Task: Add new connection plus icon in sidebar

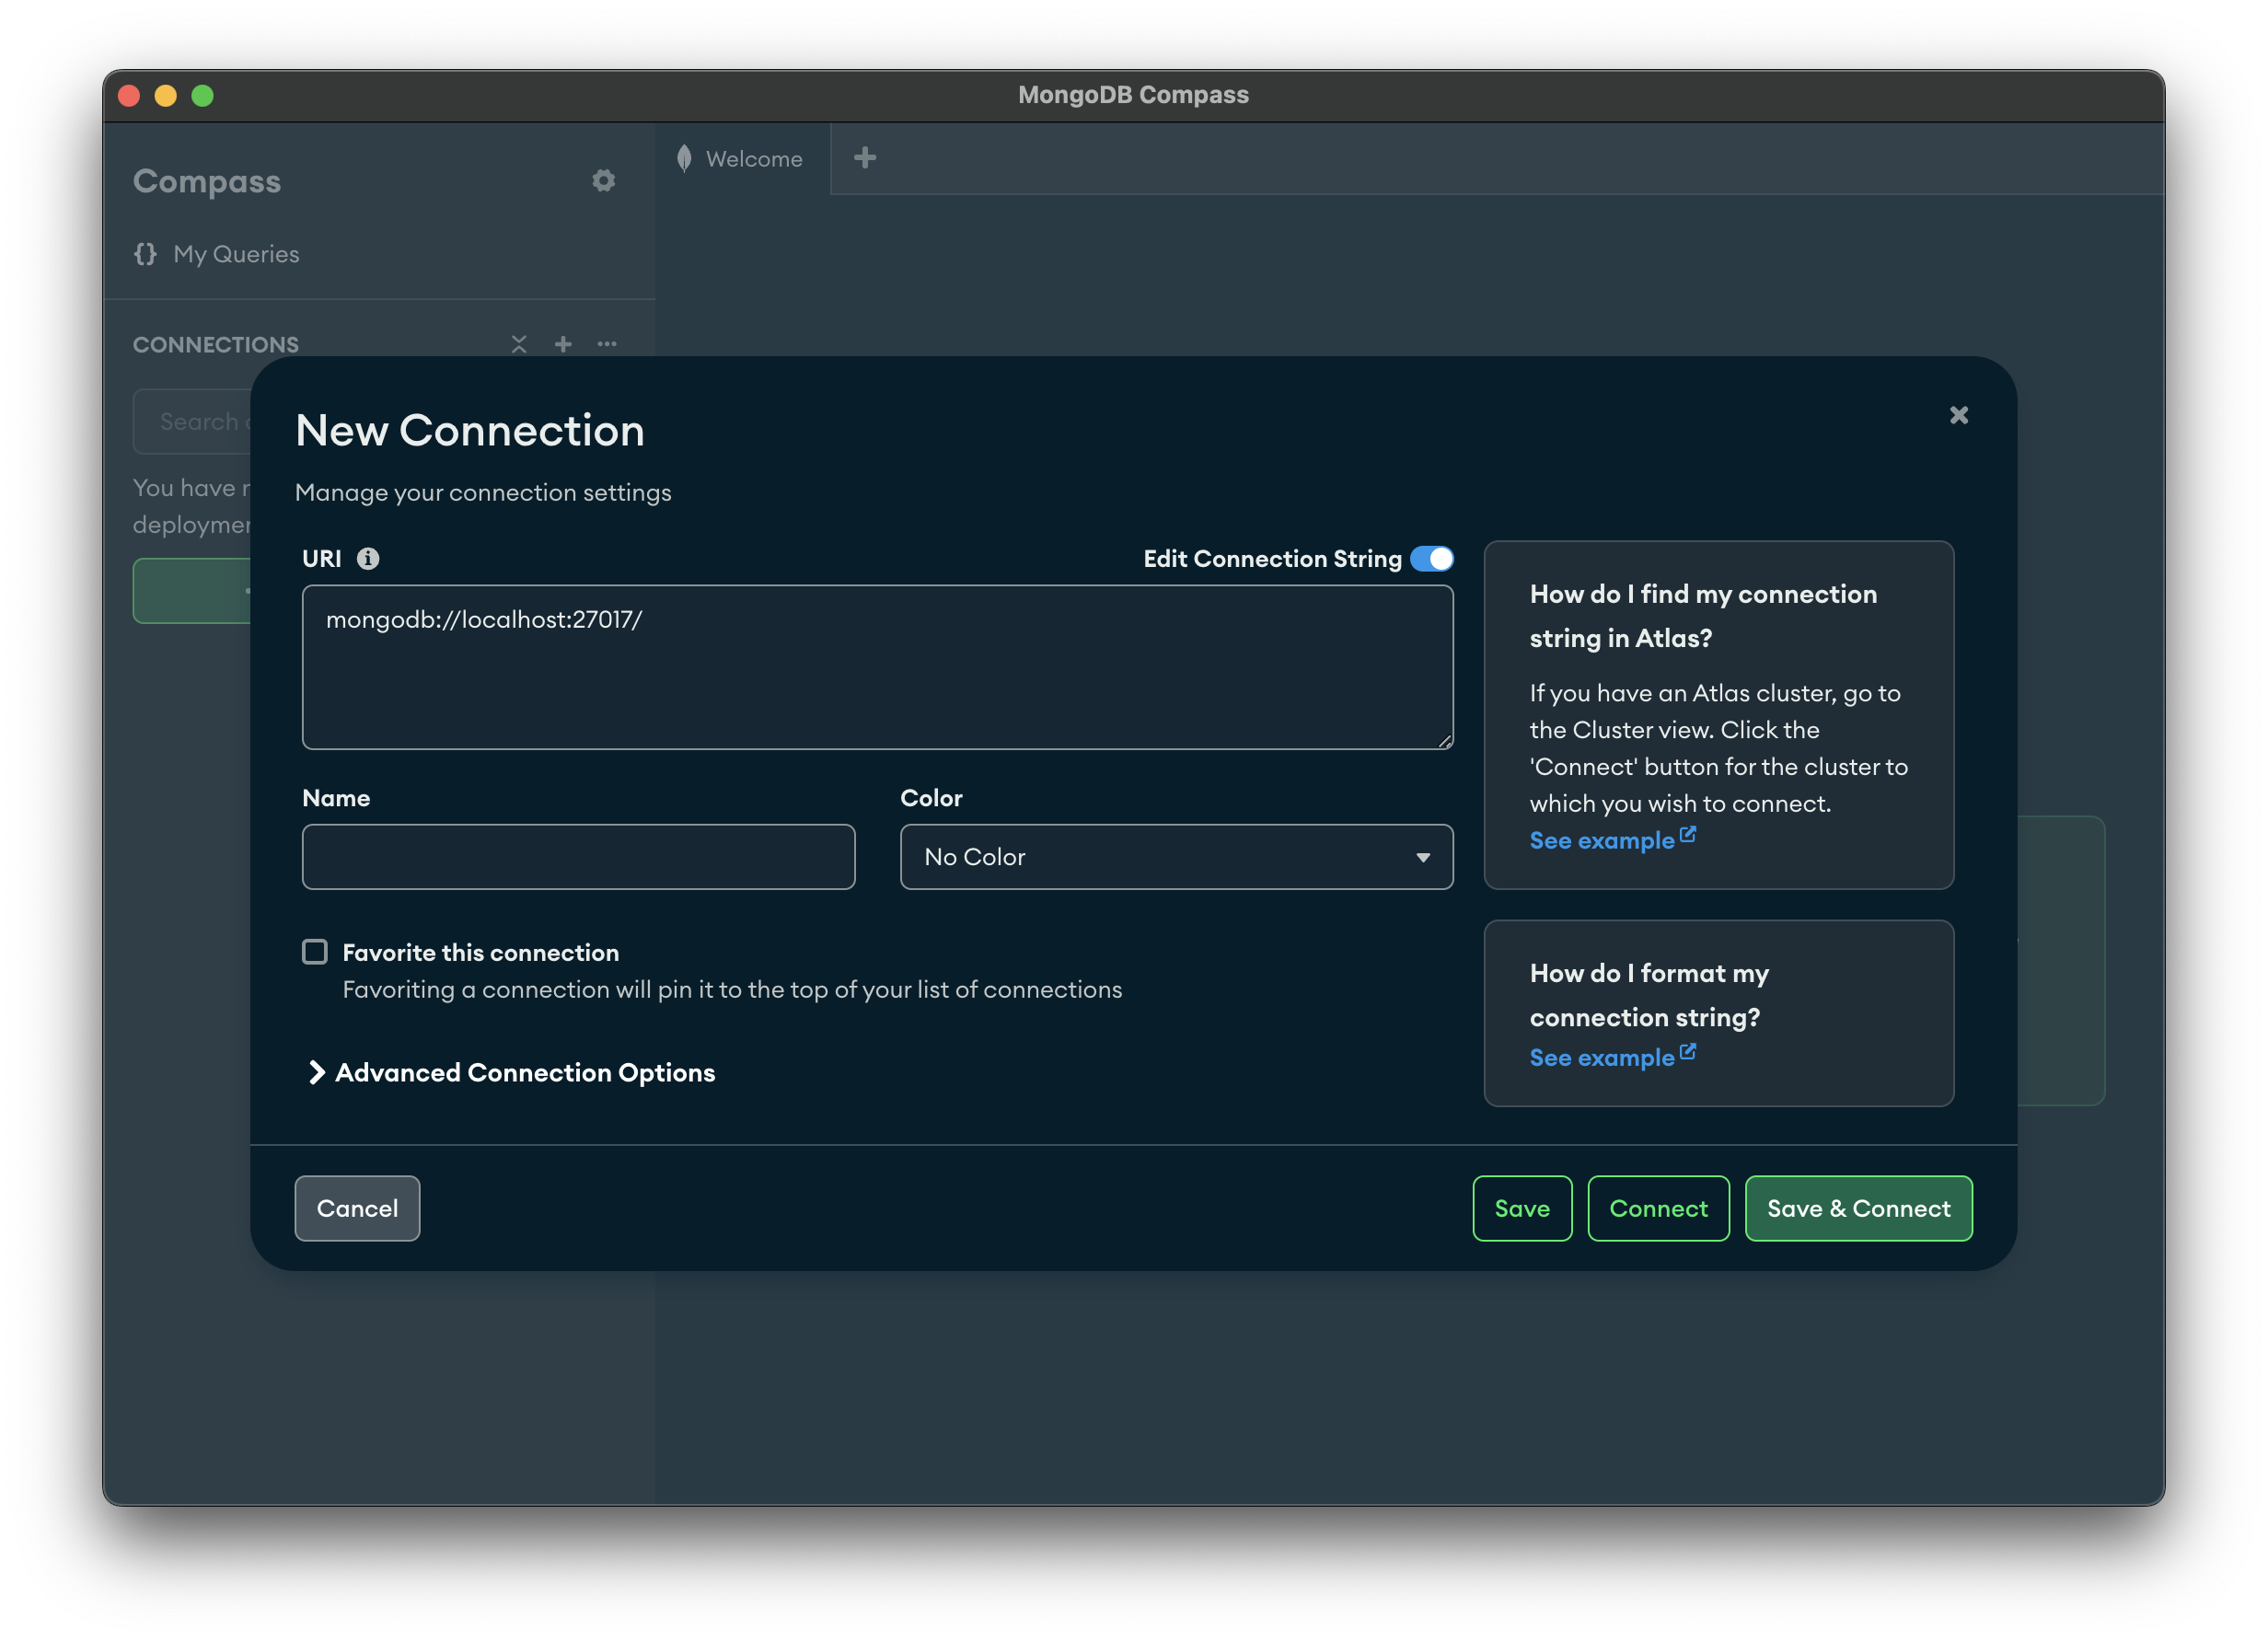Action: point(563,344)
